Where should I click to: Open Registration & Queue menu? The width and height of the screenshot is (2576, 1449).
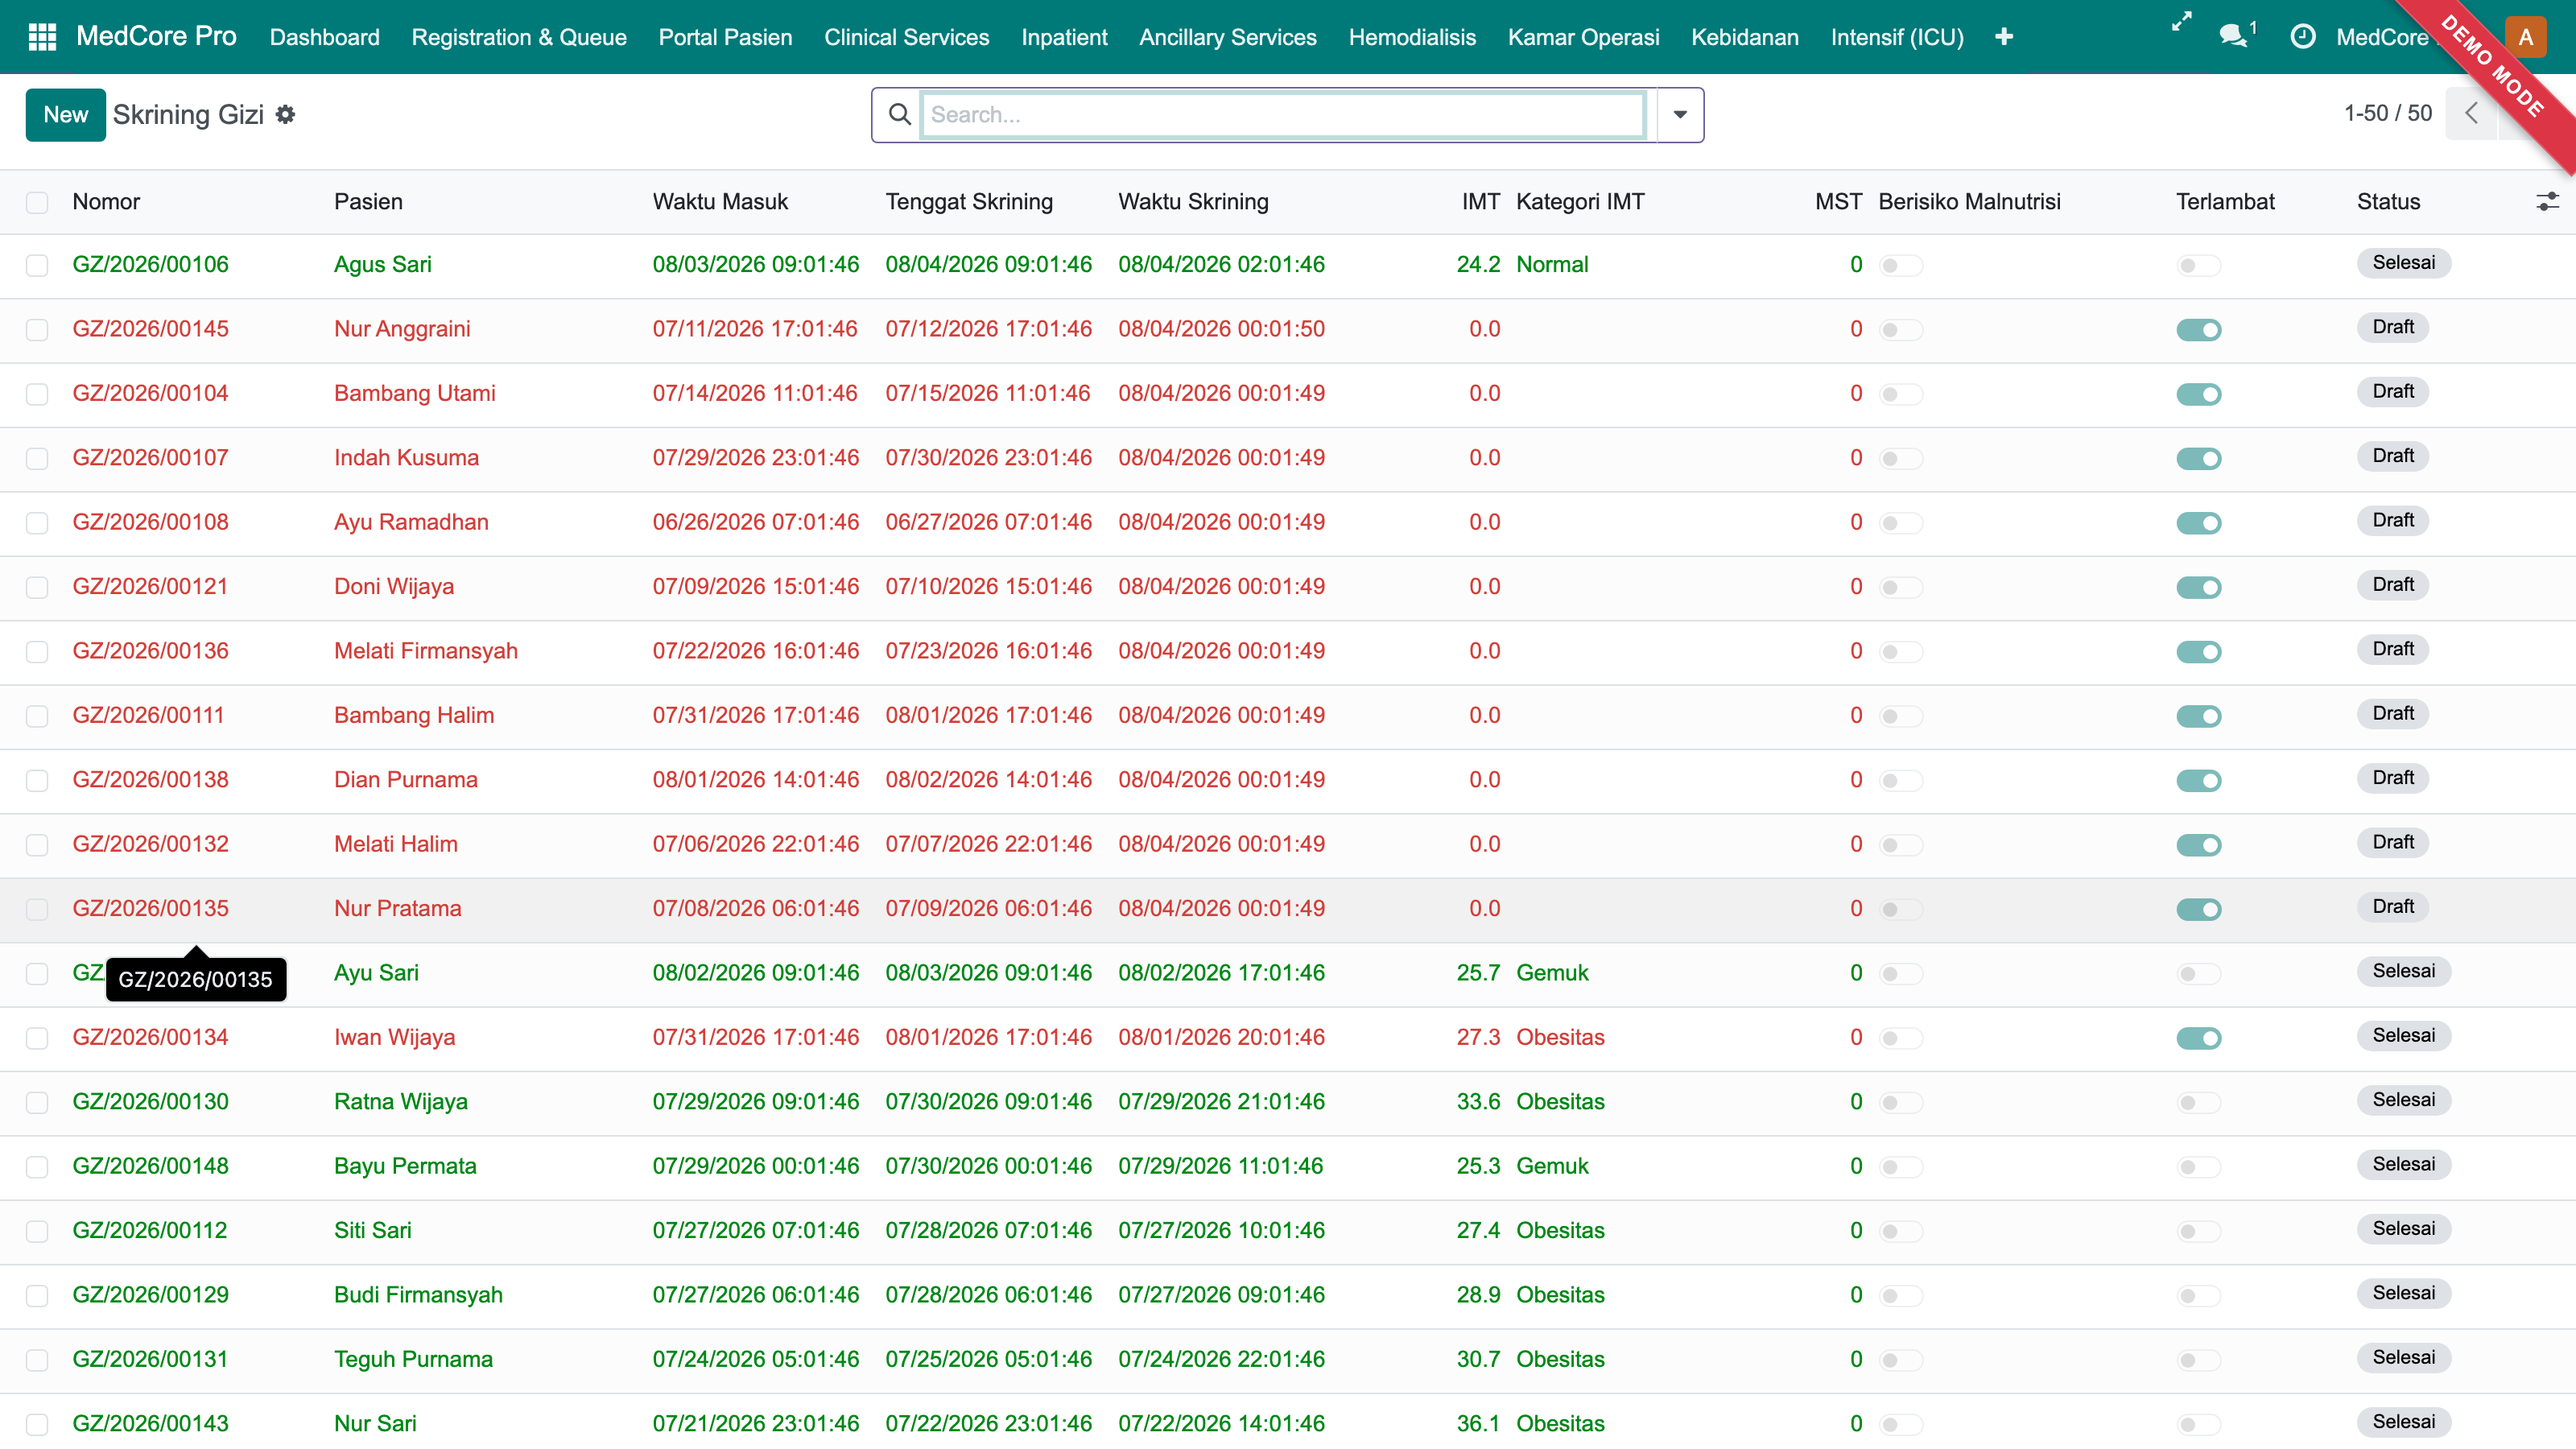coord(519,37)
